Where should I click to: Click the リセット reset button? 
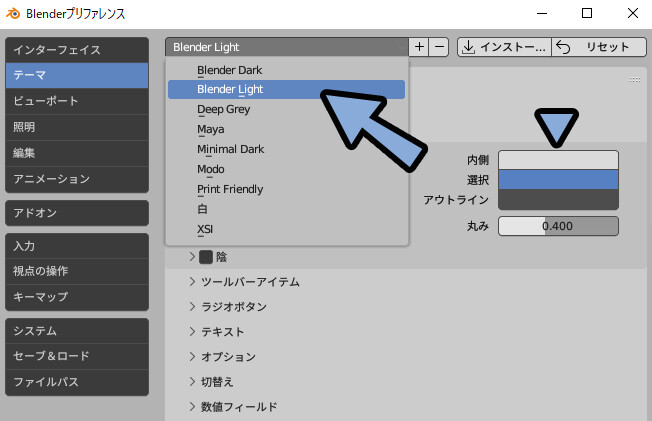pos(599,47)
